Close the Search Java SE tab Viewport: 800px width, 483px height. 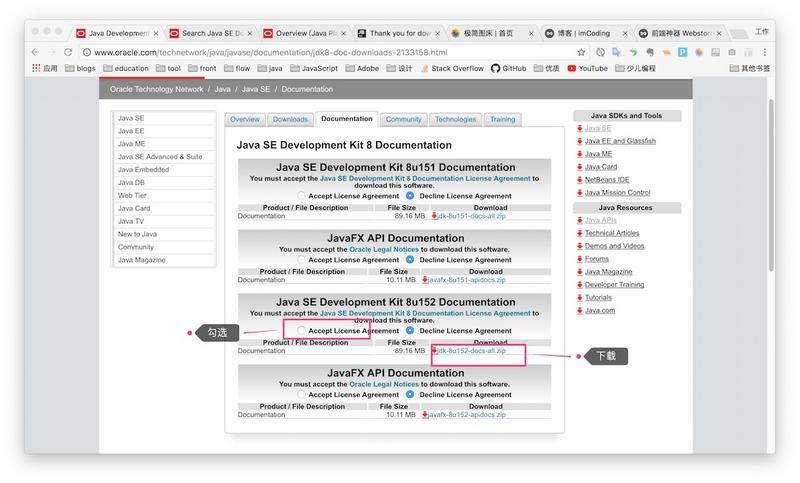249,33
